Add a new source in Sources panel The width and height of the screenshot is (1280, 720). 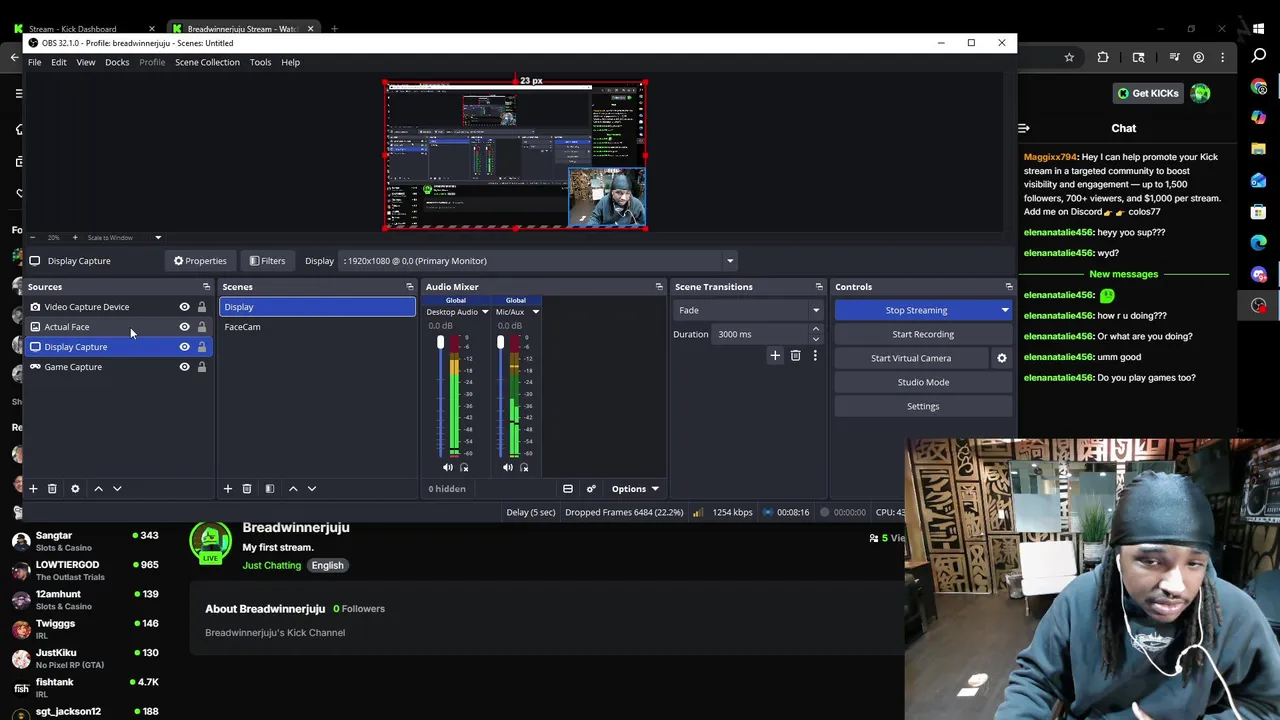(33, 489)
